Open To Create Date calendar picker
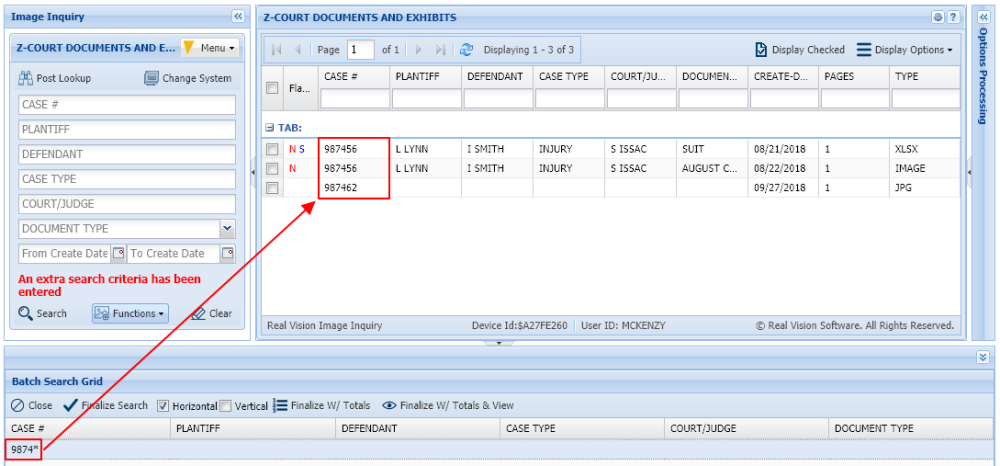The width and height of the screenshot is (1000, 466). [227, 254]
